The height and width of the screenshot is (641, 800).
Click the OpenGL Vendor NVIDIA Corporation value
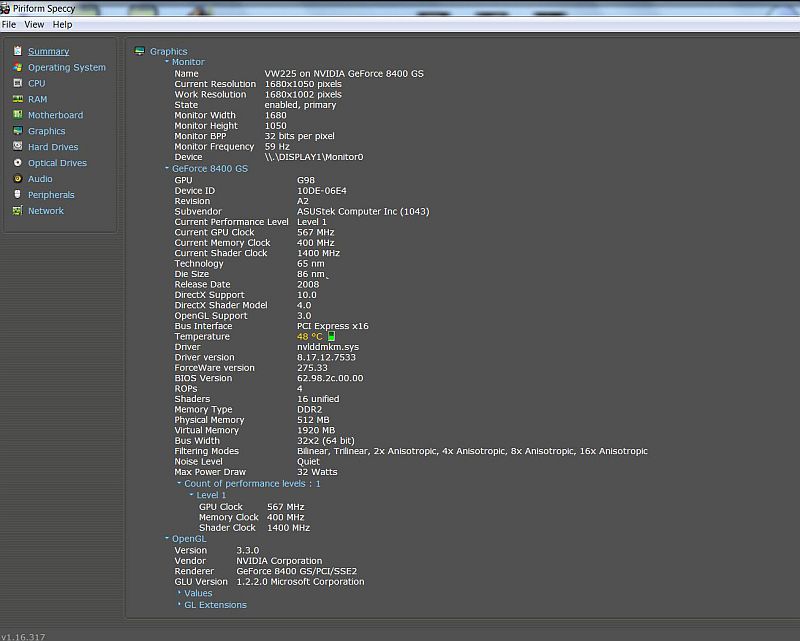pyautogui.click(x=279, y=561)
